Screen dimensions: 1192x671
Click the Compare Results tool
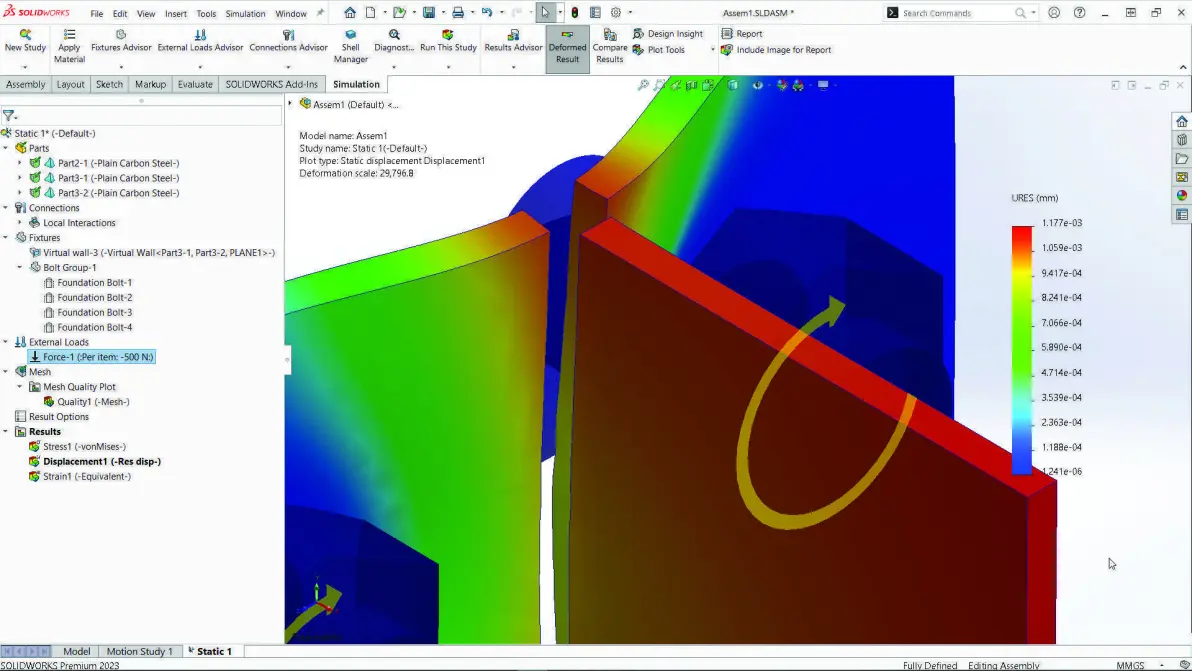[x=610, y=46]
